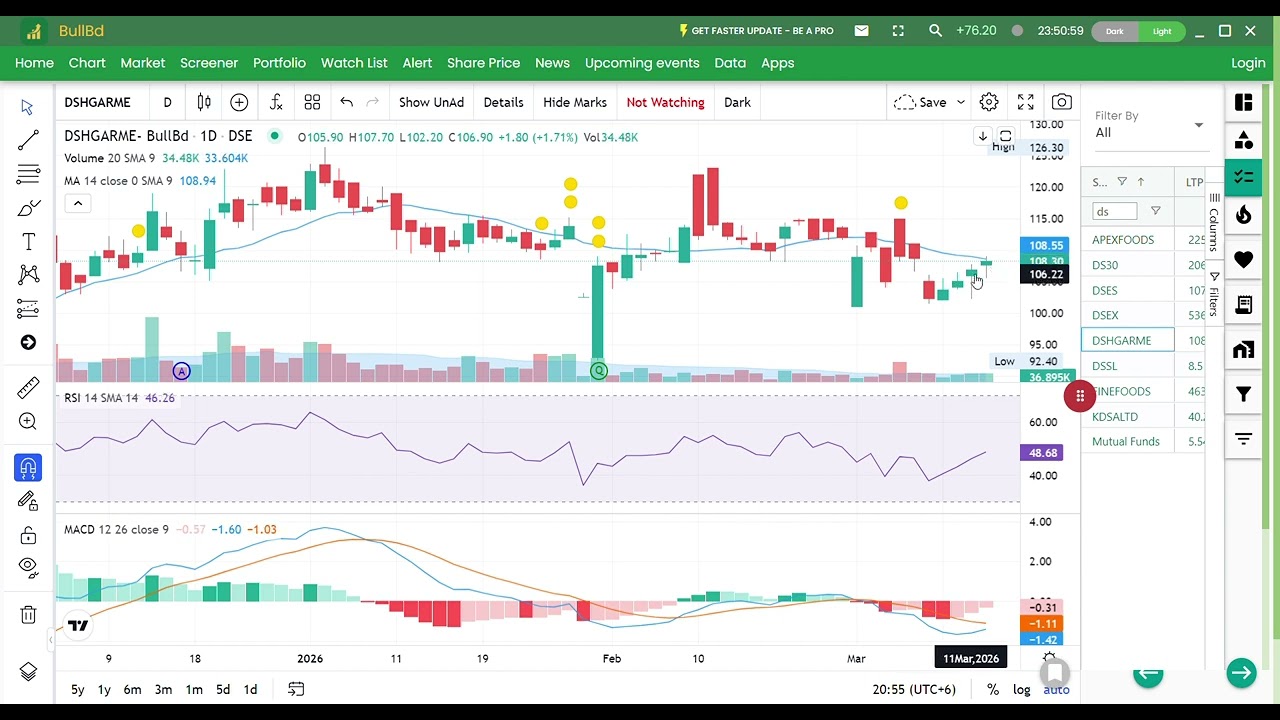Toggle log scale on price axis

pyautogui.click(x=1021, y=689)
